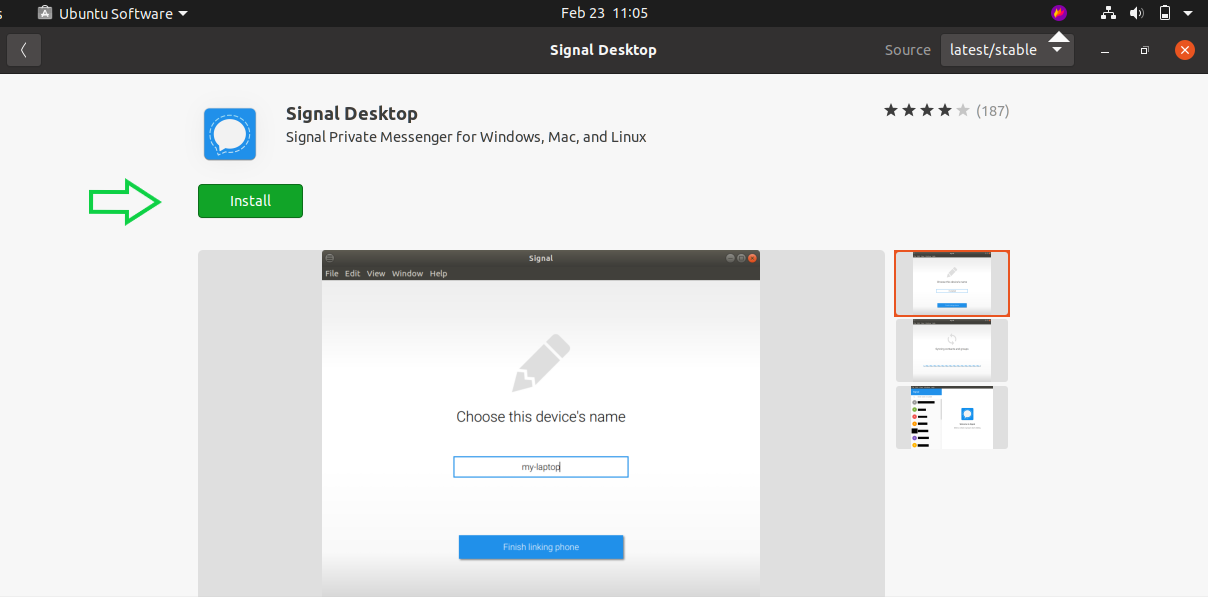Click the Firefox tray indicator icon
1208x597 pixels.
[x=1059, y=13]
